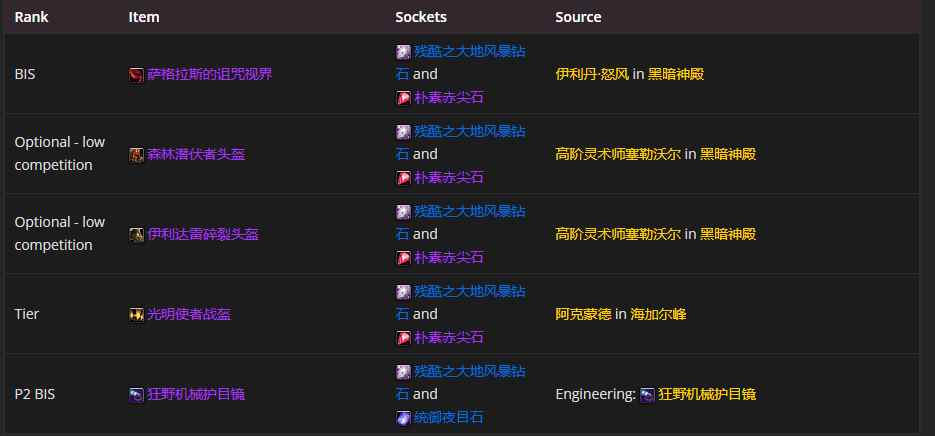
Task: Click the 萨格拉斯的诅咒视界 item icon
Action: pyautogui.click(x=137, y=74)
